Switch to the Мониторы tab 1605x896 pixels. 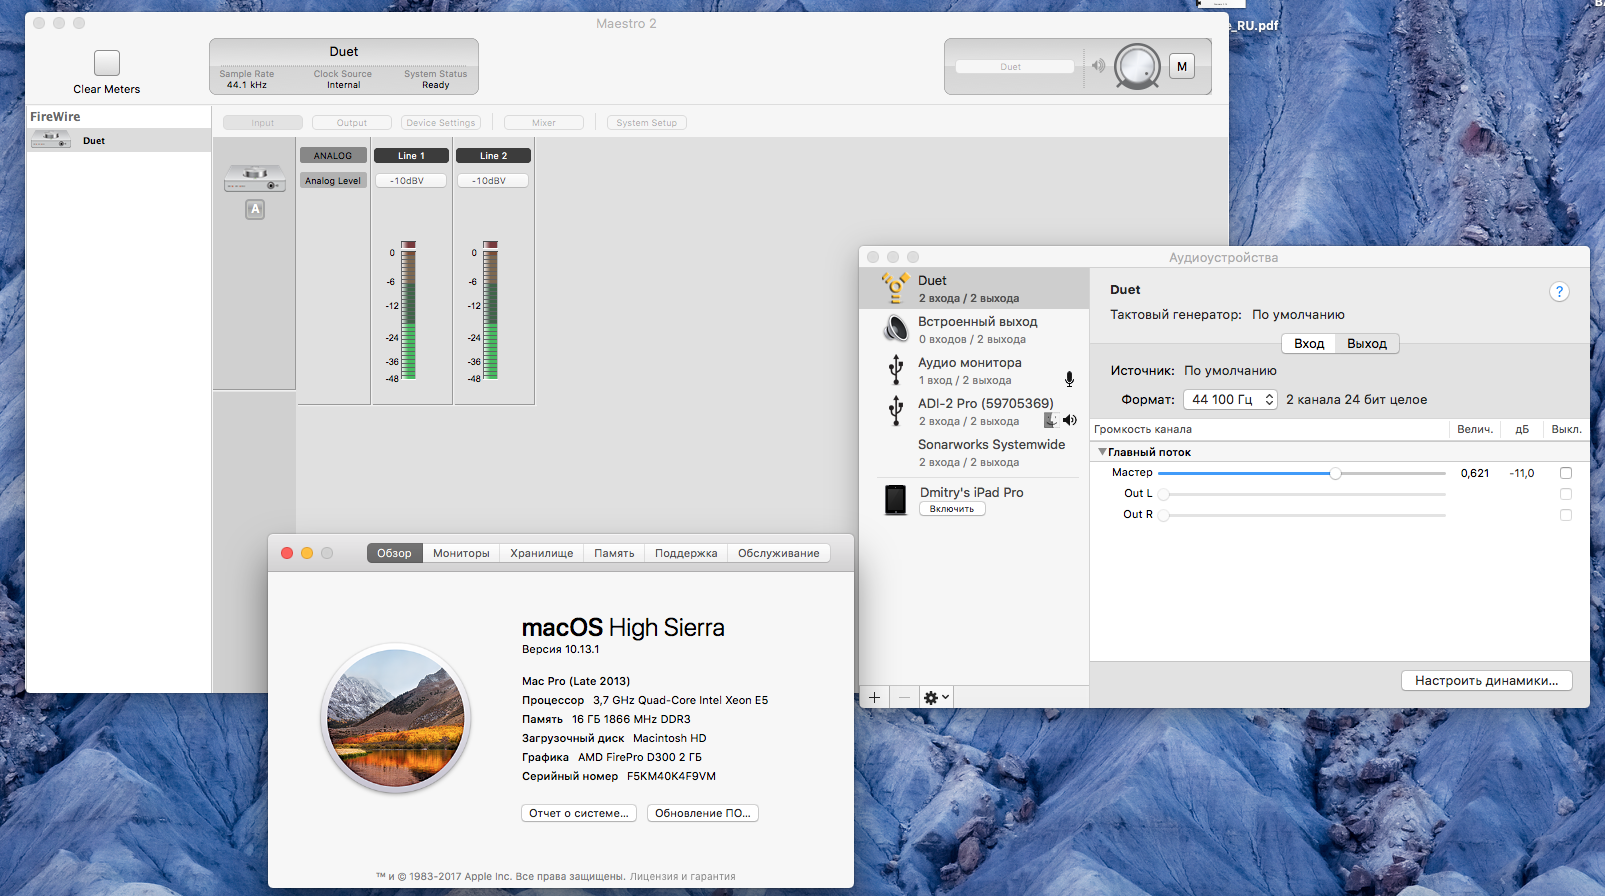point(461,553)
